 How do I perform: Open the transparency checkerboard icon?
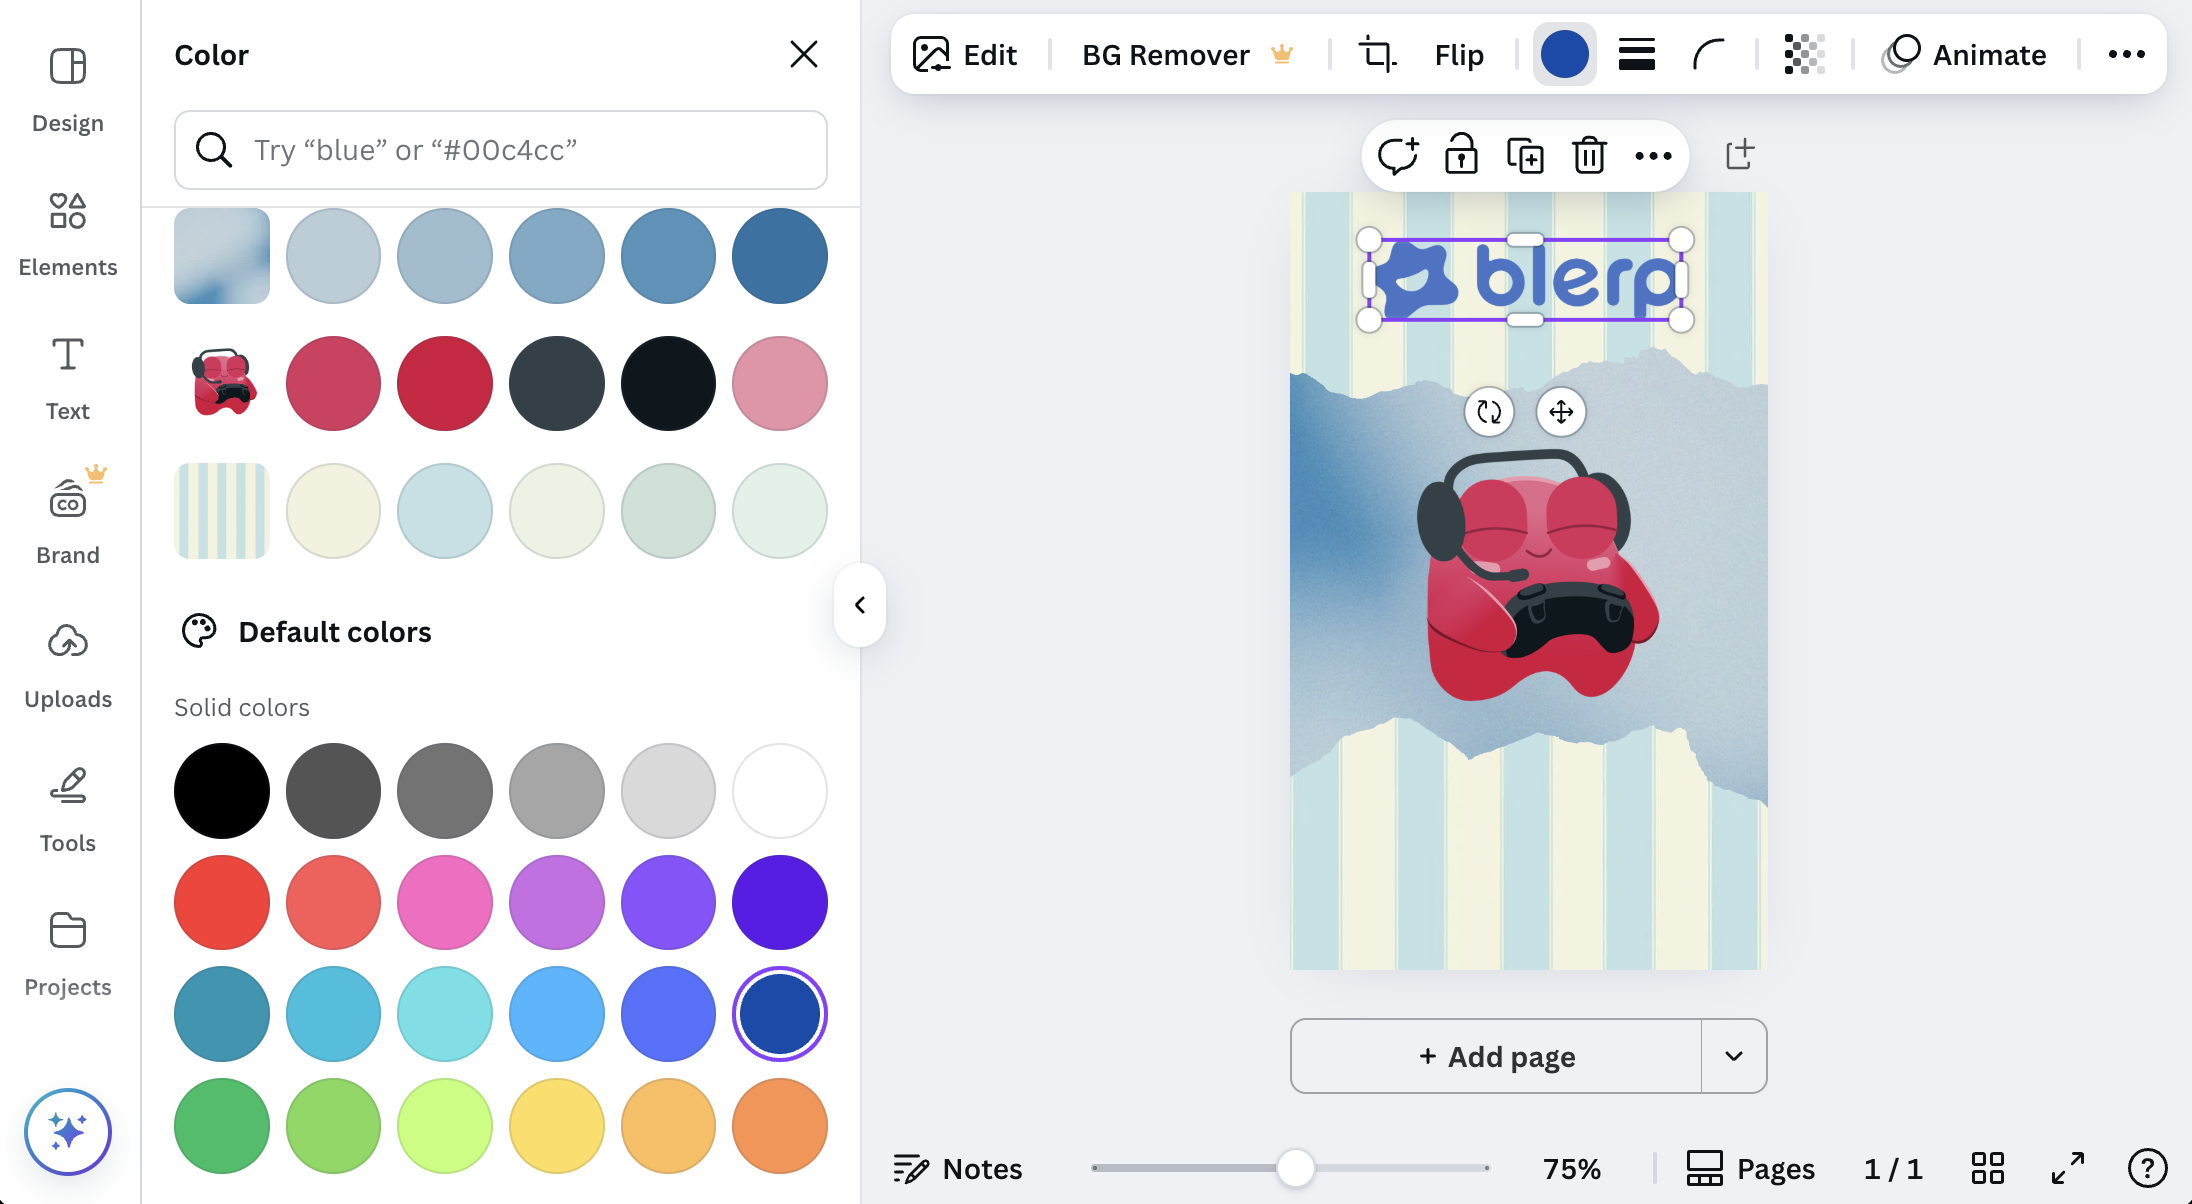click(1804, 54)
